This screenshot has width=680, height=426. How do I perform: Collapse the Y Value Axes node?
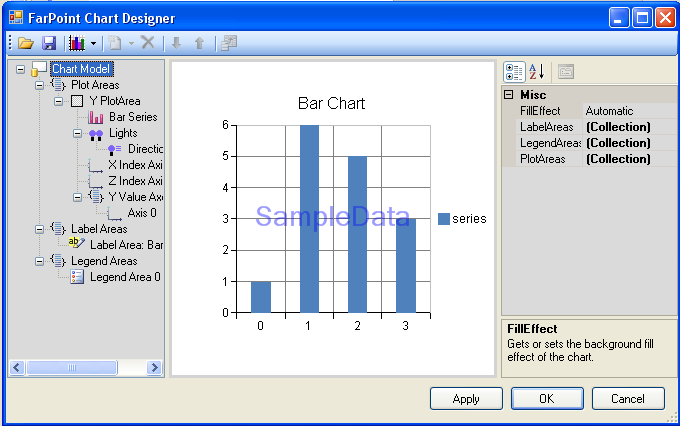tap(77, 197)
